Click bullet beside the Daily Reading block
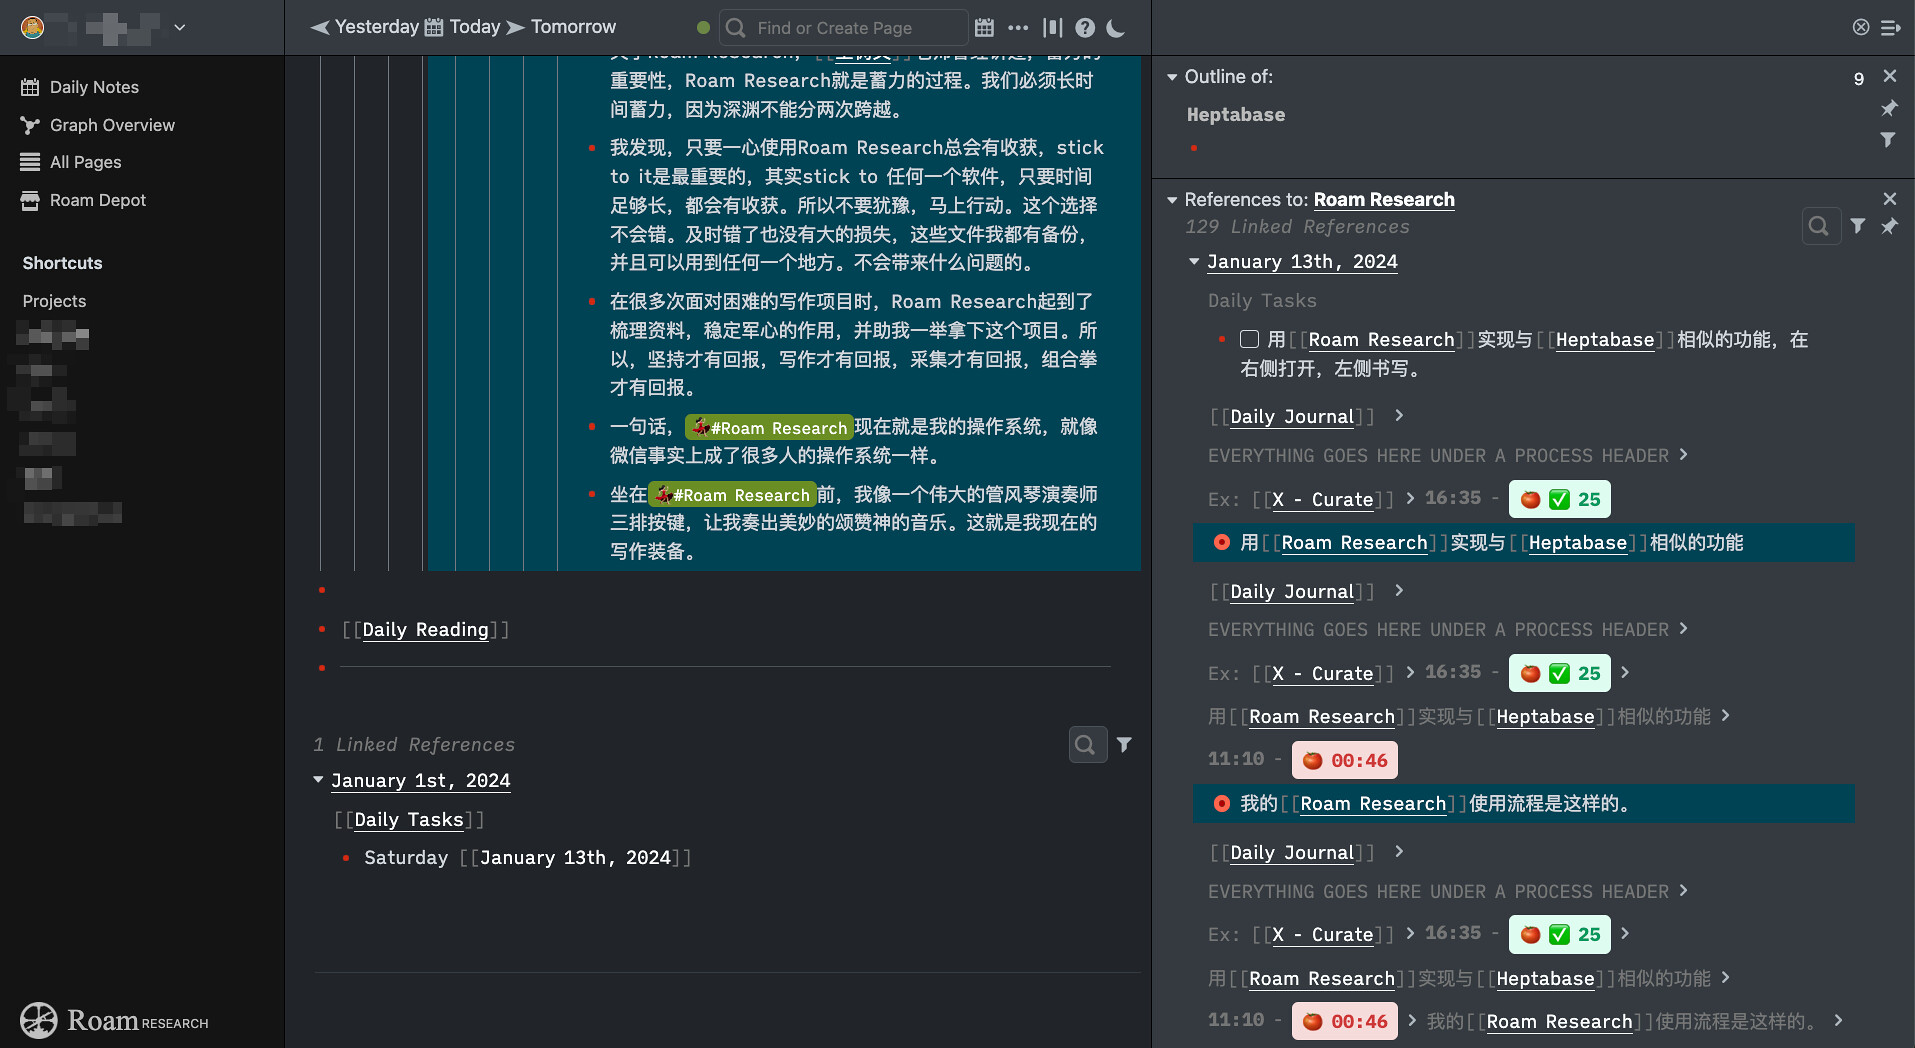Image resolution: width=1915 pixels, height=1048 pixels. (x=322, y=630)
